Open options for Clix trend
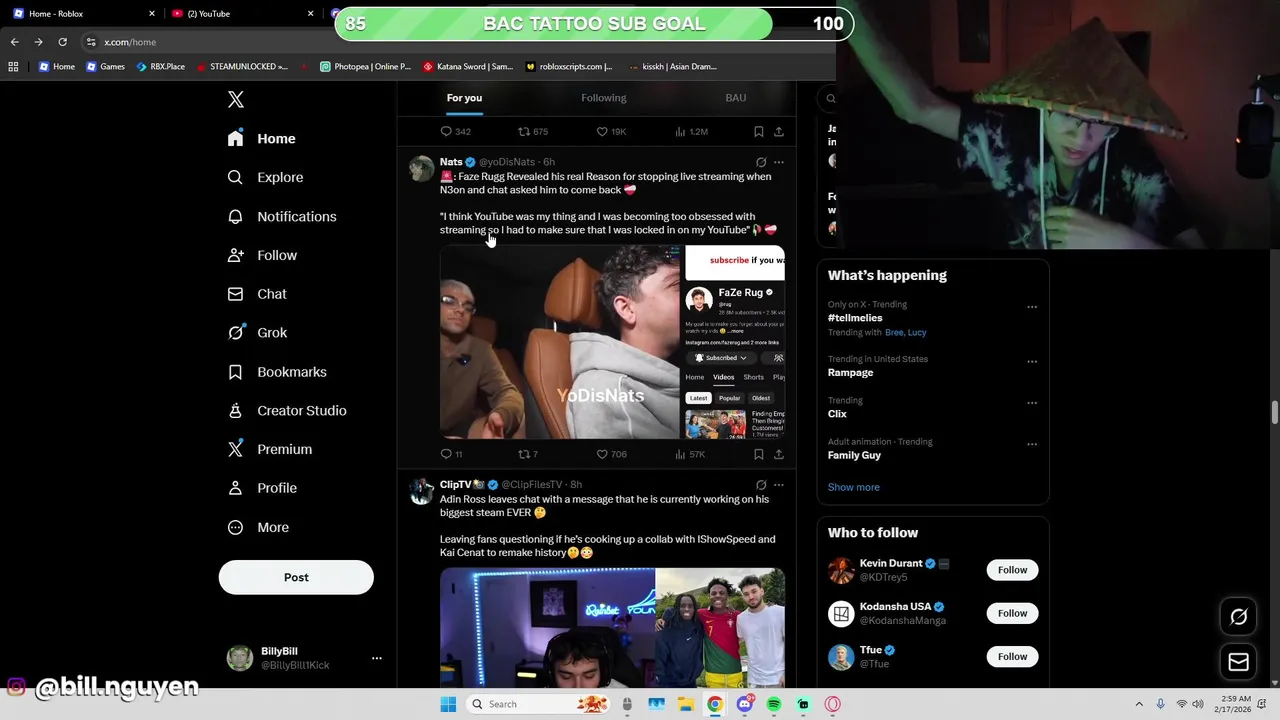The width and height of the screenshot is (1280, 720). pos(1032,403)
